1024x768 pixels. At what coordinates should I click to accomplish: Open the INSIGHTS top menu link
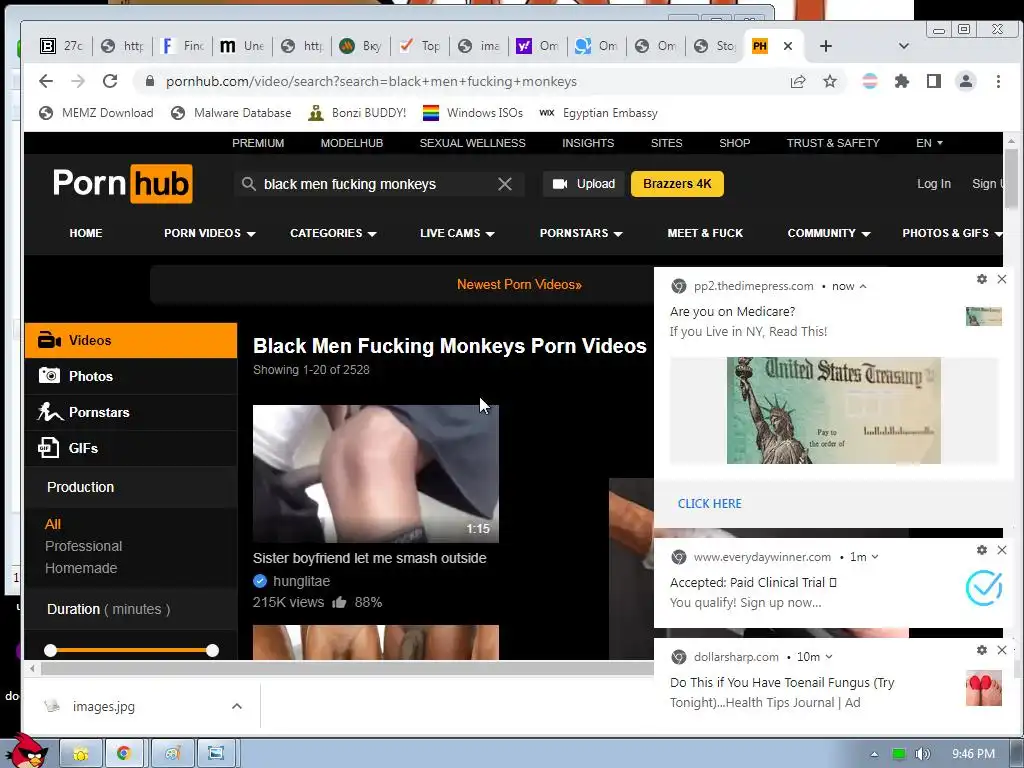click(x=588, y=143)
